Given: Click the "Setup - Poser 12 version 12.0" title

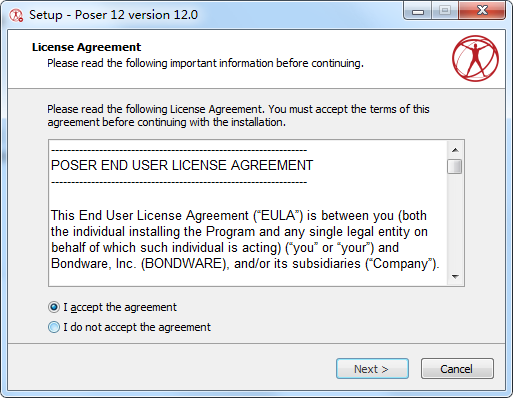Looking at the screenshot, I should [113, 15].
